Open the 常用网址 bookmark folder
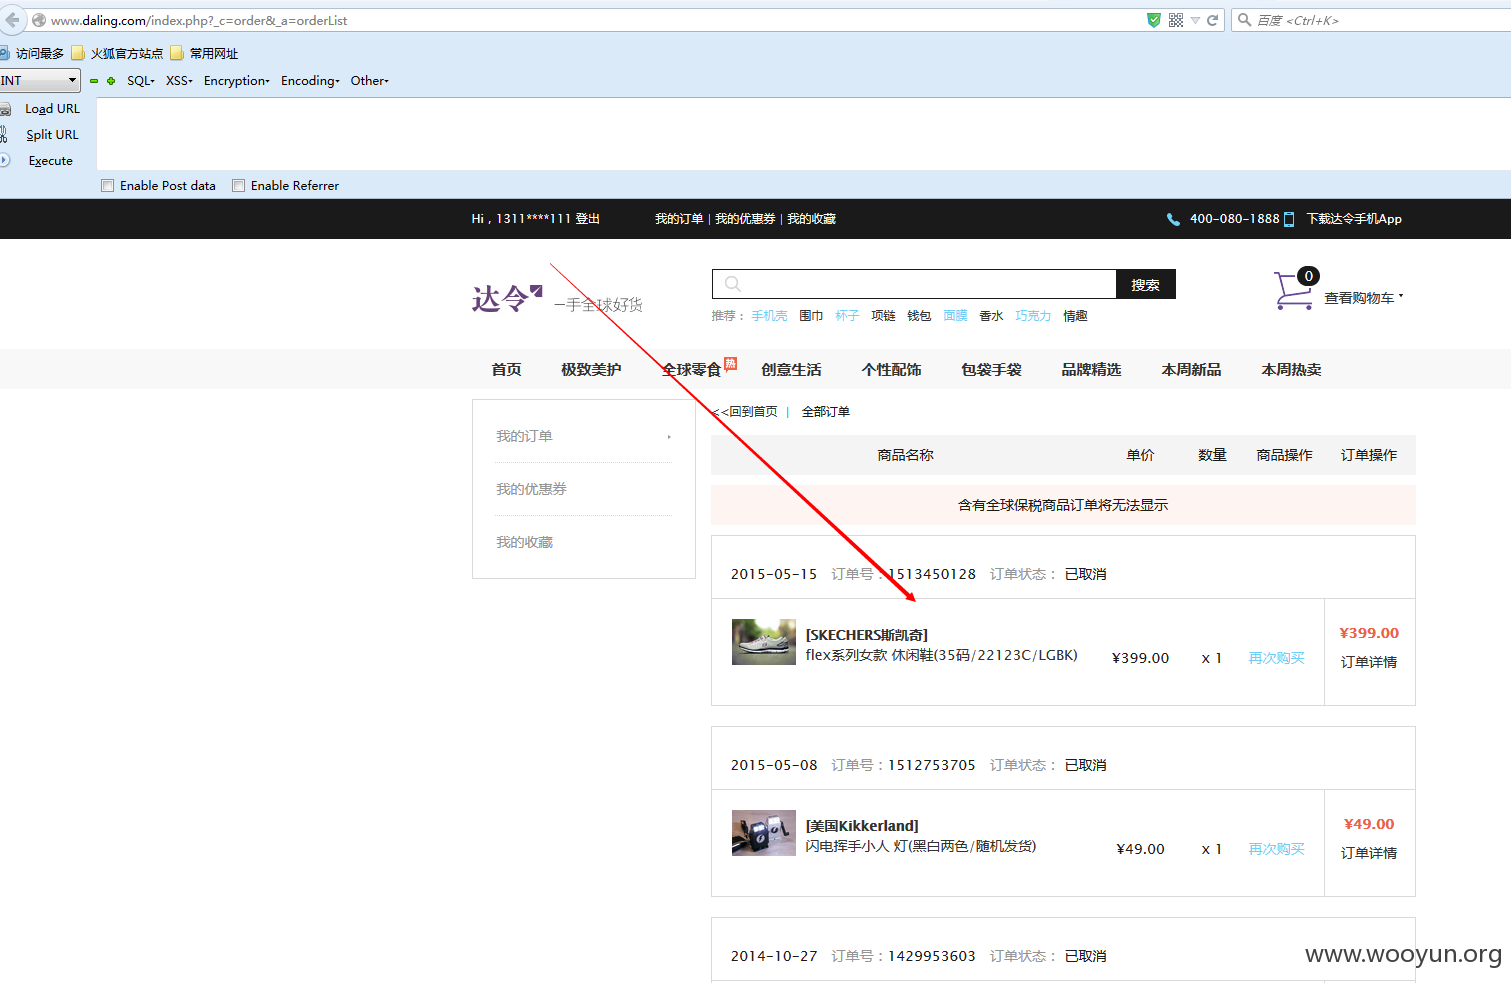This screenshot has height=983, width=1511. click(204, 53)
